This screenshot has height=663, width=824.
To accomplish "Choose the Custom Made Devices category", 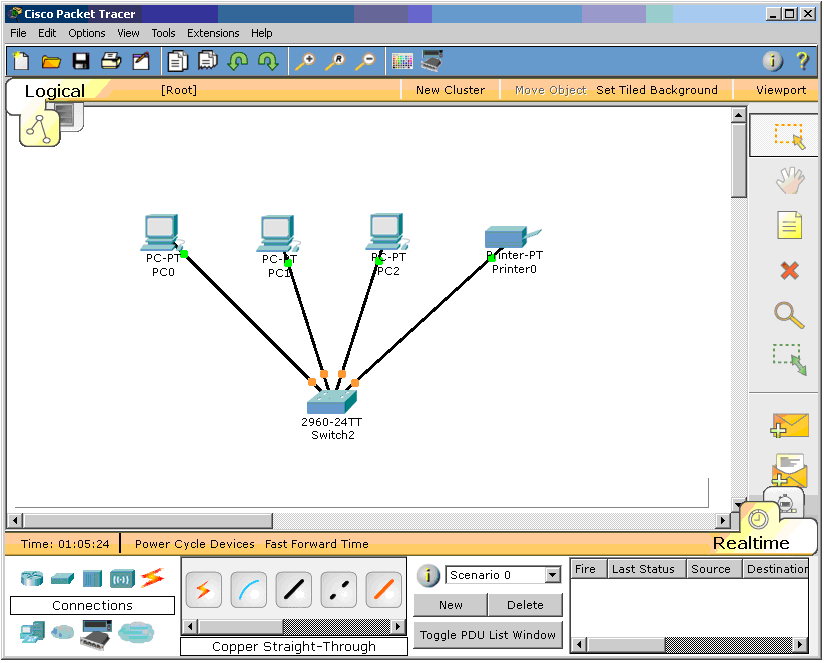I will click(x=96, y=635).
